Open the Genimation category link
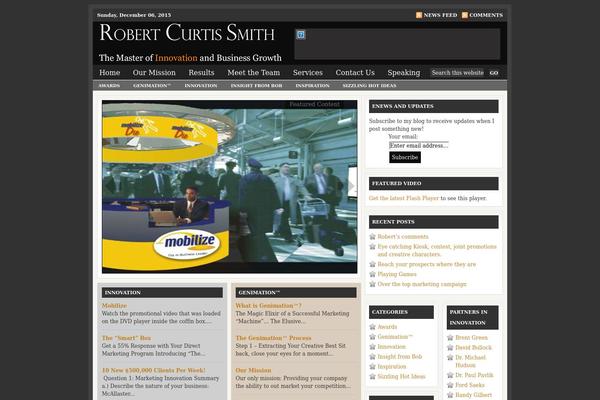 point(395,337)
